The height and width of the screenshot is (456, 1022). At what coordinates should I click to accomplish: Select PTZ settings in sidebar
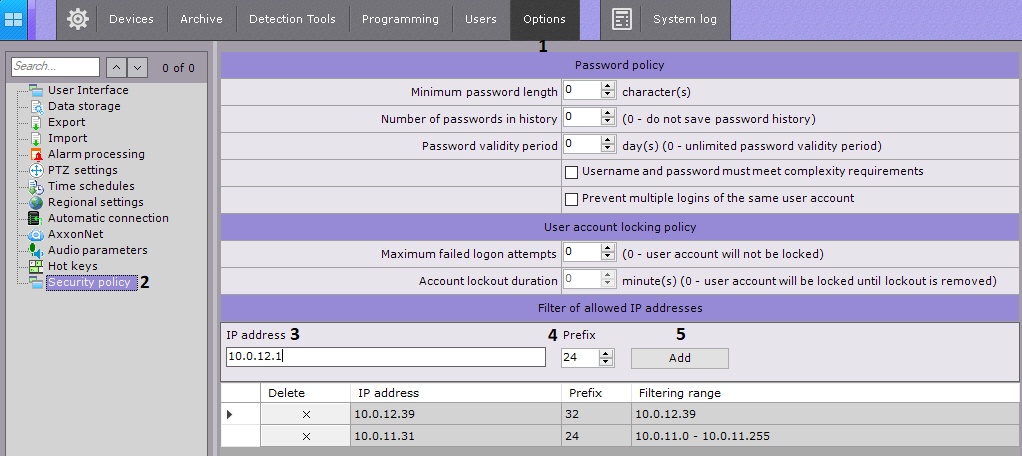pyautogui.click(x=82, y=170)
